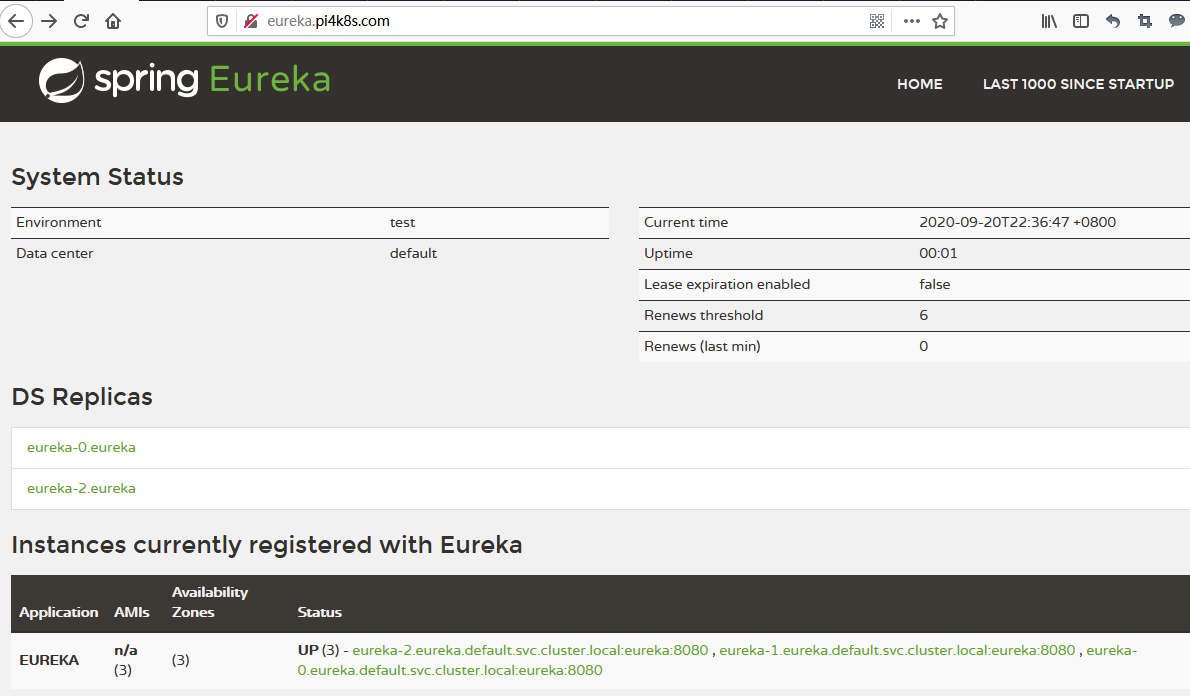Click the n/a (3) AMIs cell
Viewport: 1190px width, 696px height.
tap(125, 660)
